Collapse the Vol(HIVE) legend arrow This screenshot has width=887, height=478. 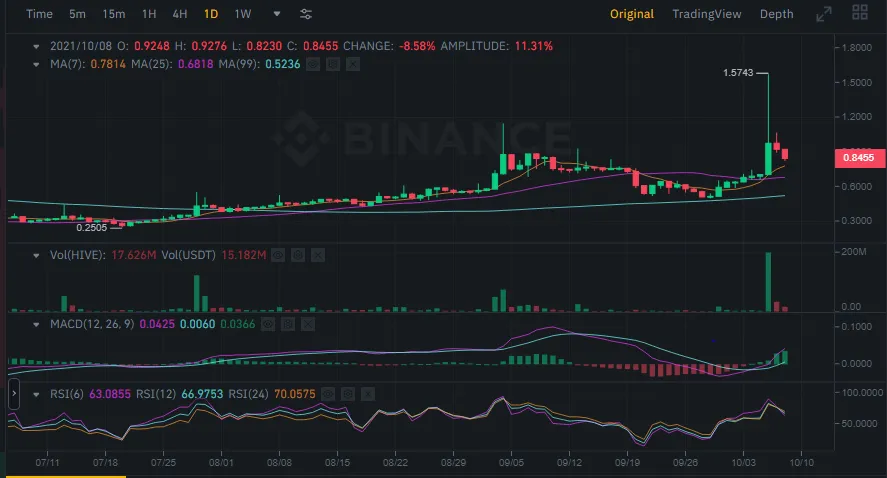(36, 256)
